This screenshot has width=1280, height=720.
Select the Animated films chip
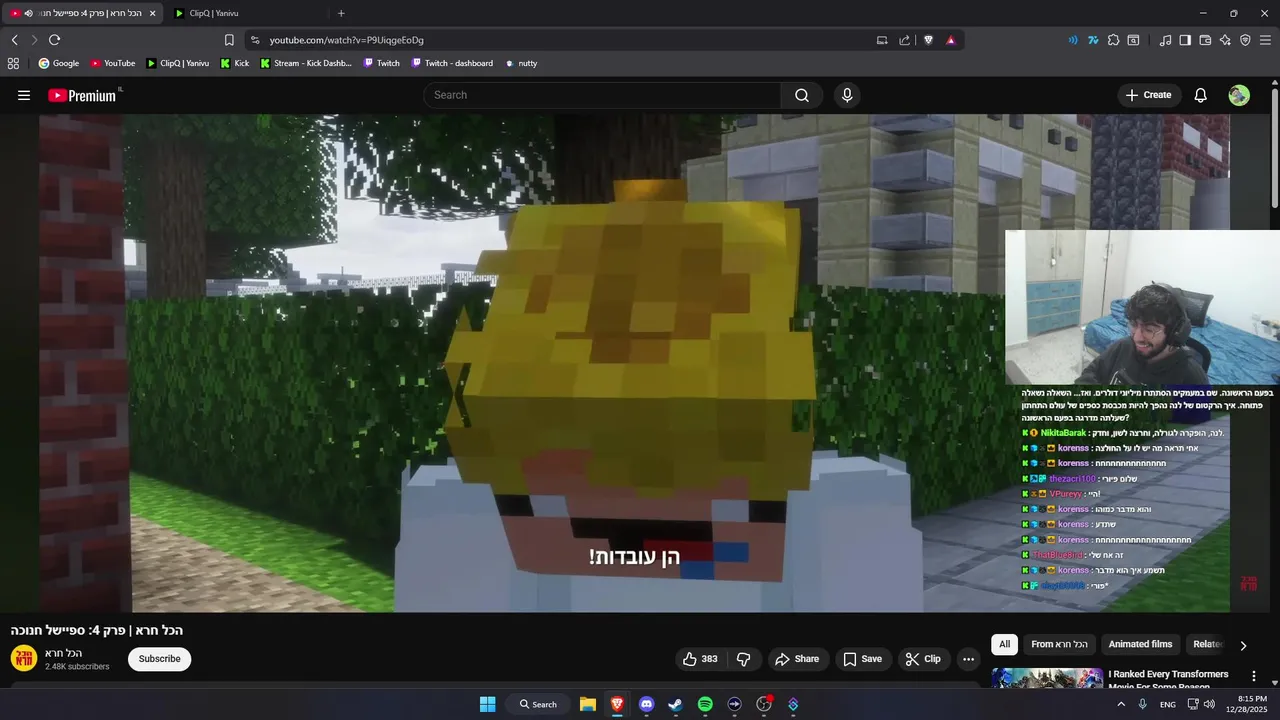pyautogui.click(x=1140, y=644)
